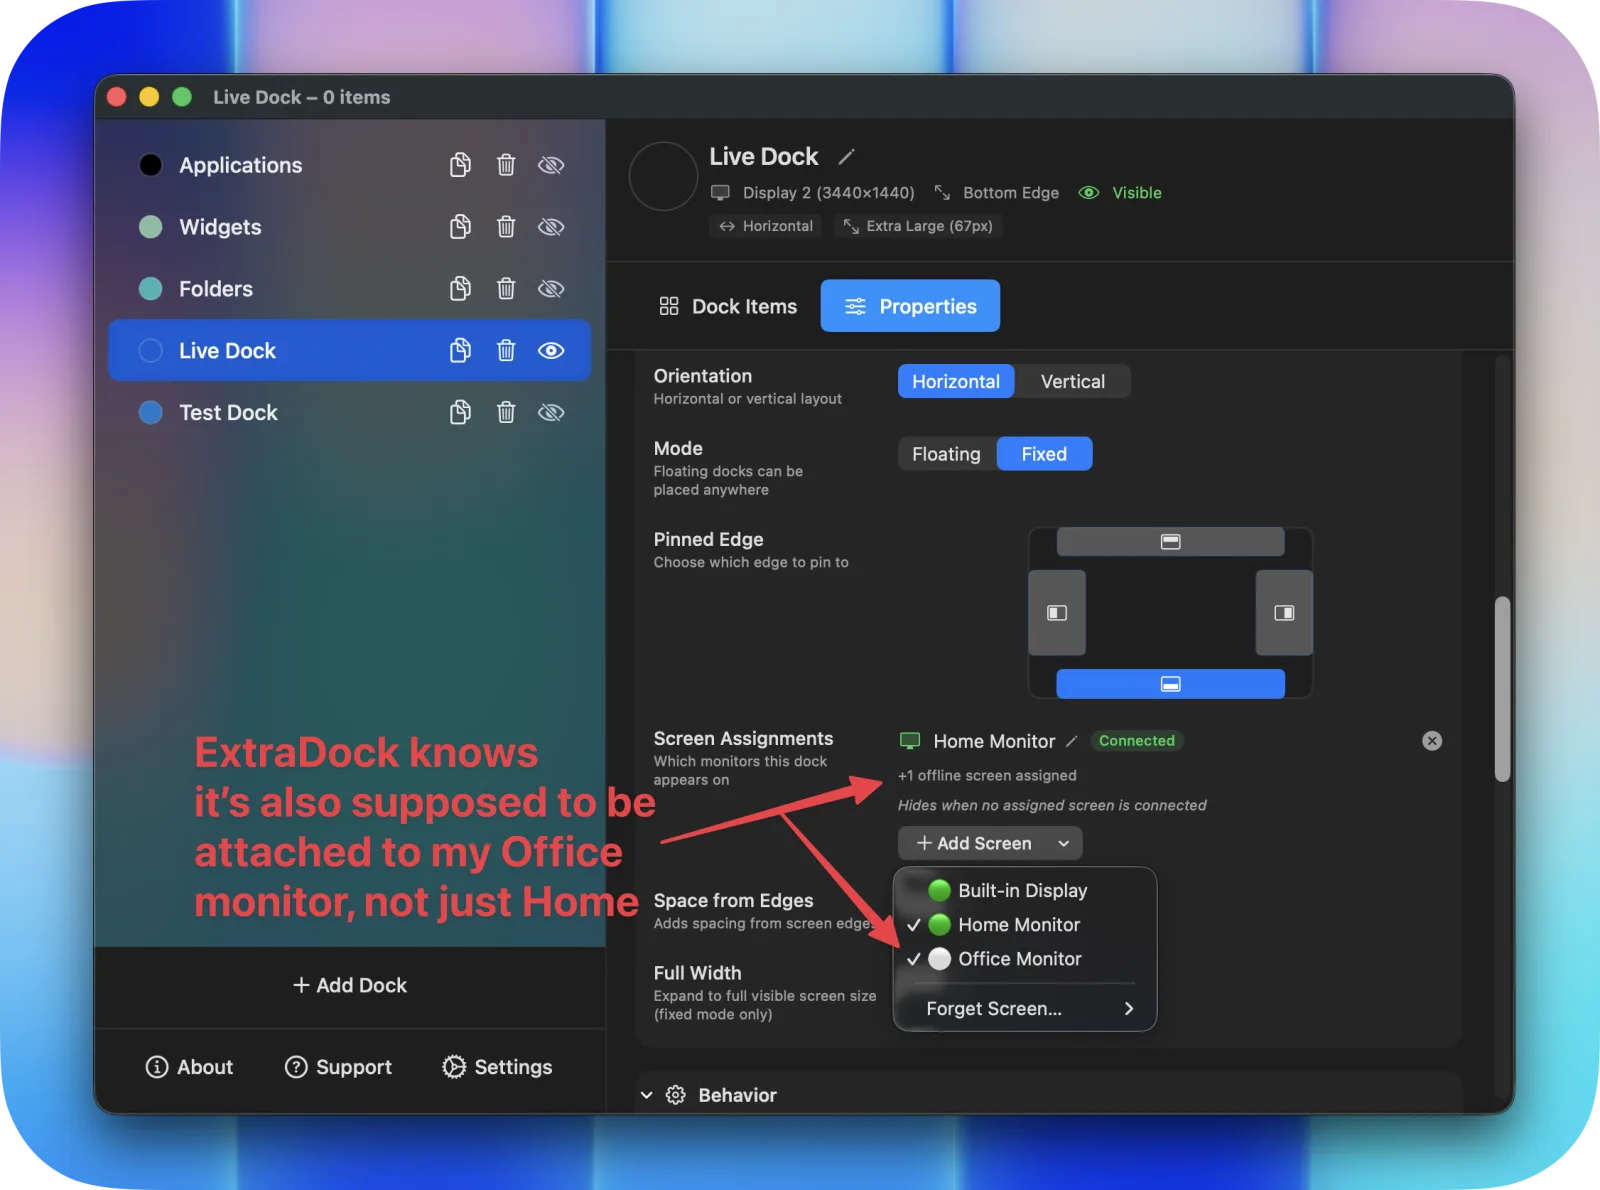Delete the Widgets dock
This screenshot has height=1190, width=1600.
(x=506, y=227)
